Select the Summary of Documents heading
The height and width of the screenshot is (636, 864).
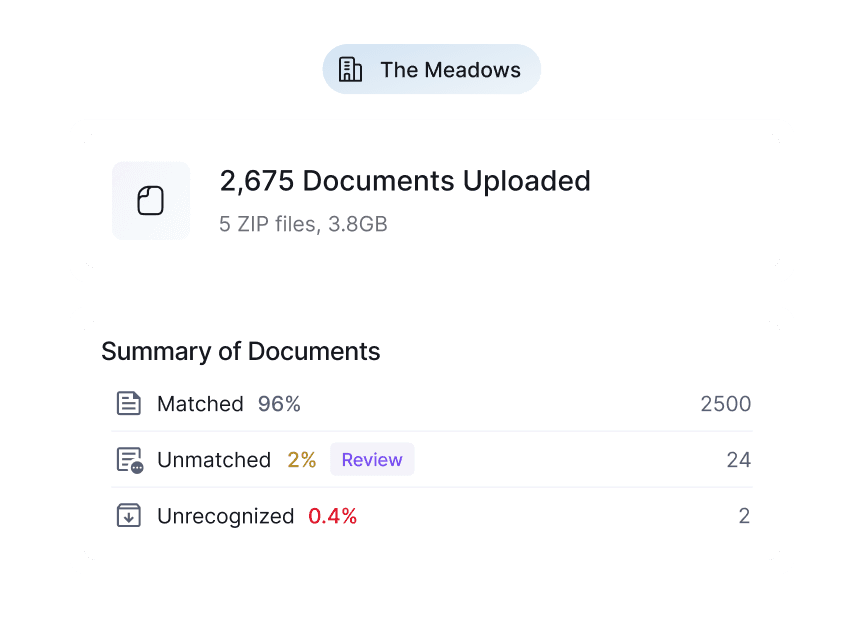(x=241, y=352)
